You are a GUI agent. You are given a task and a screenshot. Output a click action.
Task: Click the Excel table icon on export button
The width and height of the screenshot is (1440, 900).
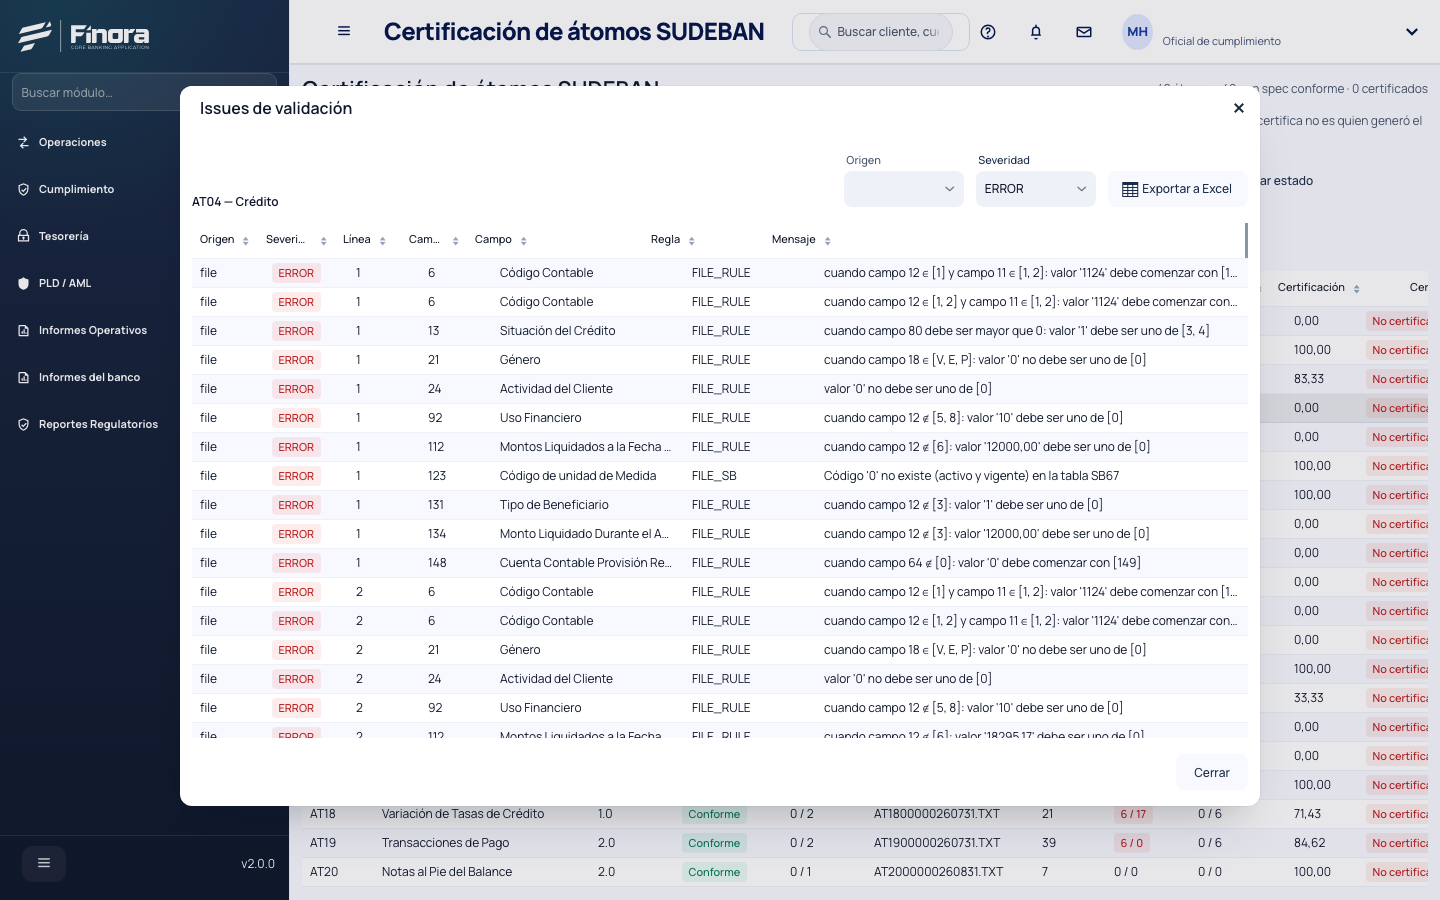[1130, 189]
